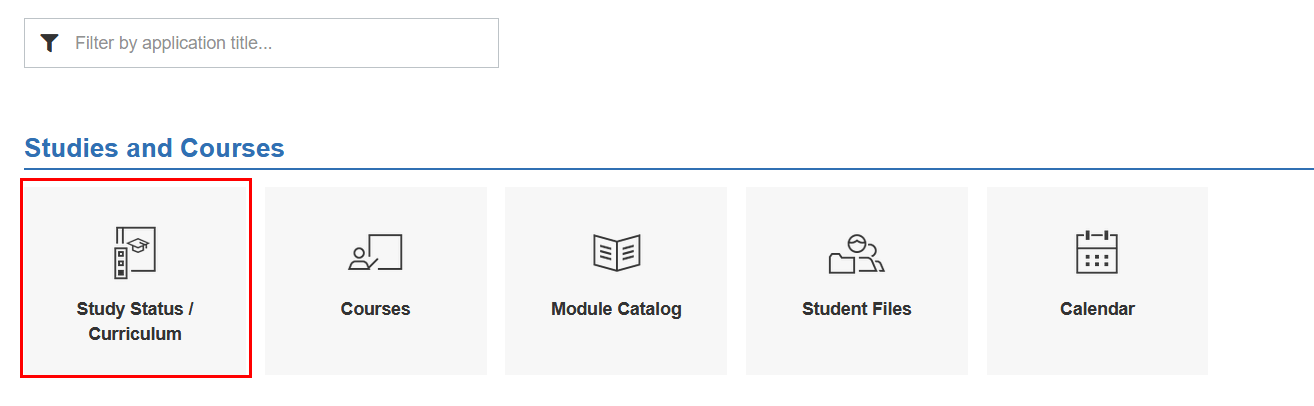Image resolution: width=1314 pixels, height=406 pixels.
Task: Click the Student Files folder-person icon
Action: (x=856, y=253)
